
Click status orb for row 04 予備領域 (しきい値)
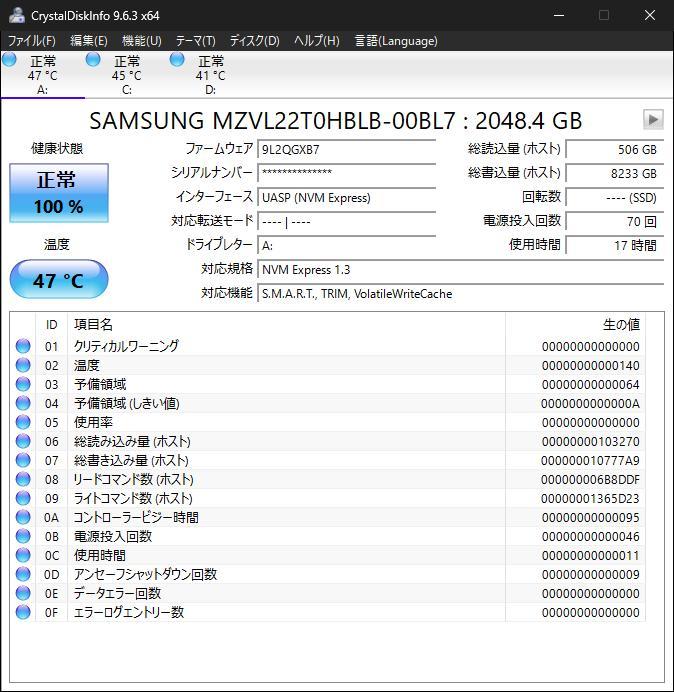[23, 403]
